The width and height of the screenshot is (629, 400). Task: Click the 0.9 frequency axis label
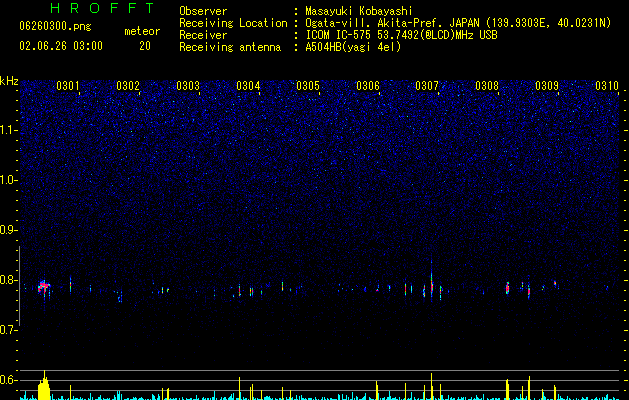click(9, 230)
